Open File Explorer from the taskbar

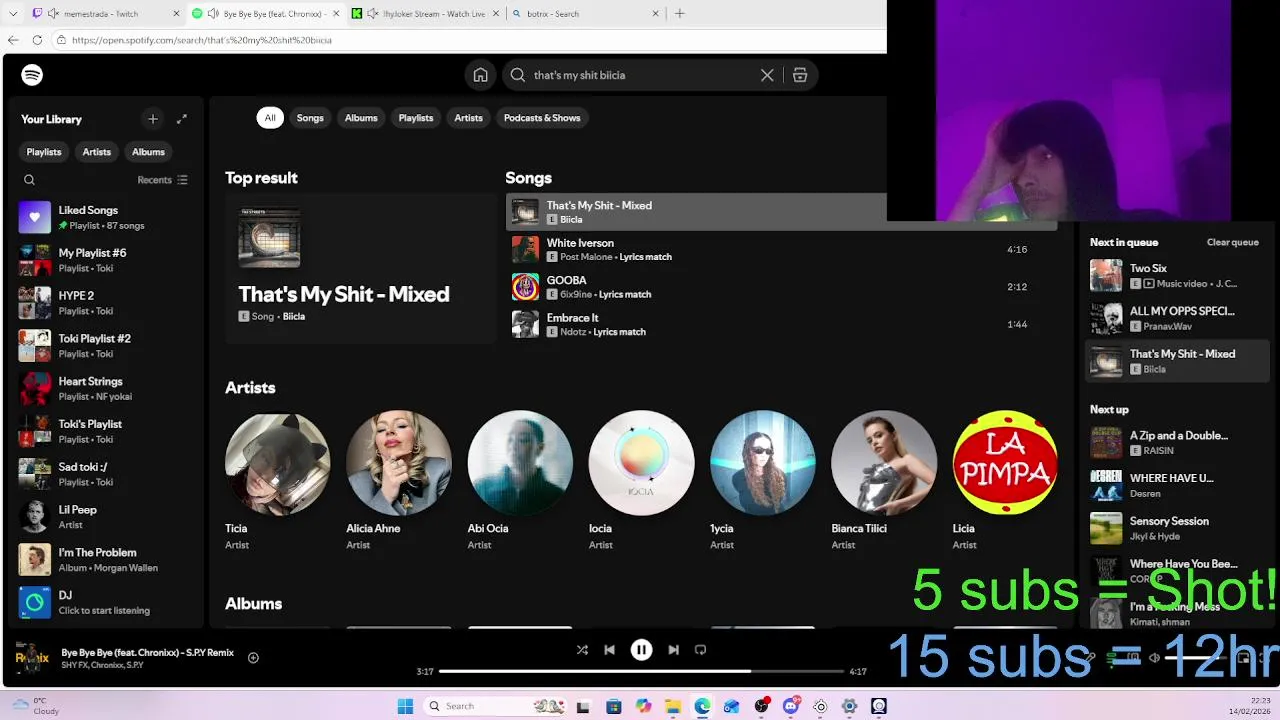click(x=673, y=706)
